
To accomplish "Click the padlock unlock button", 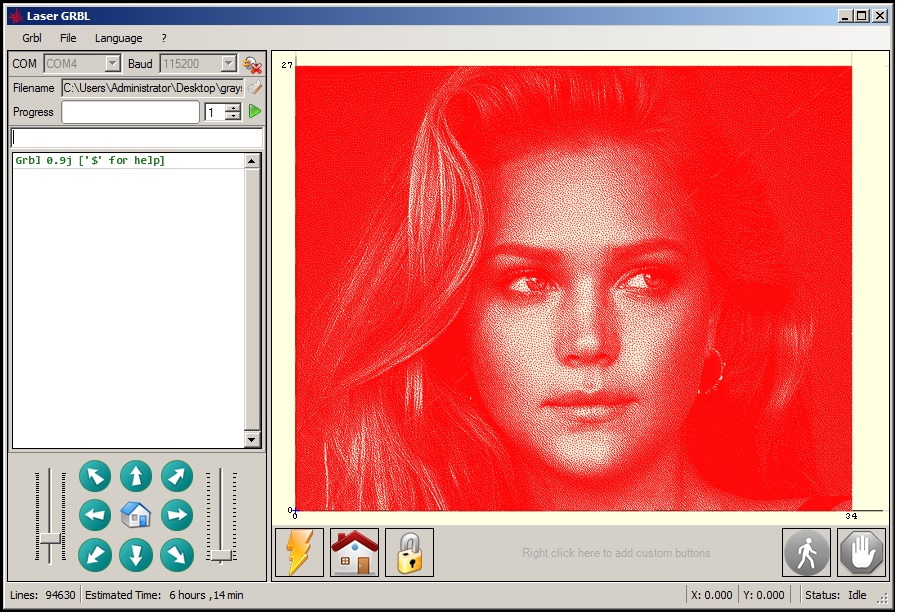I will coord(409,553).
